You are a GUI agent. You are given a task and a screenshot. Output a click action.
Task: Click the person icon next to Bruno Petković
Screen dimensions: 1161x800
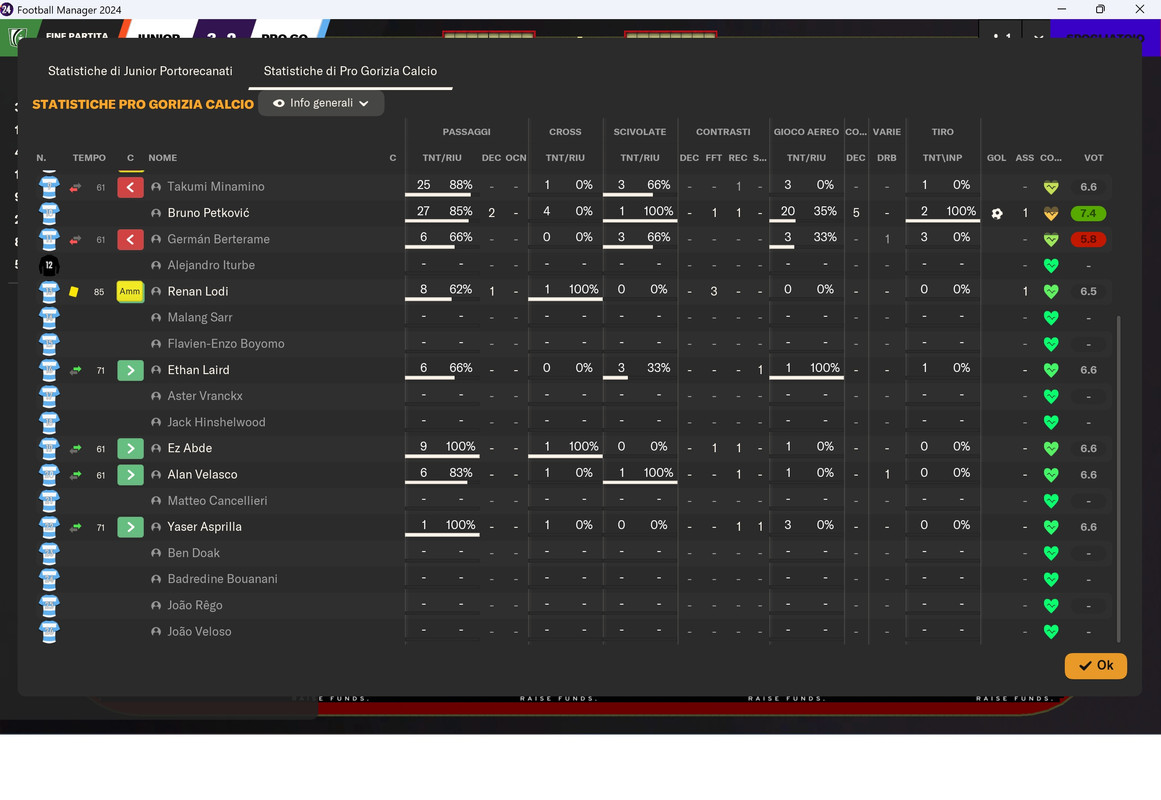tap(155, 213)
